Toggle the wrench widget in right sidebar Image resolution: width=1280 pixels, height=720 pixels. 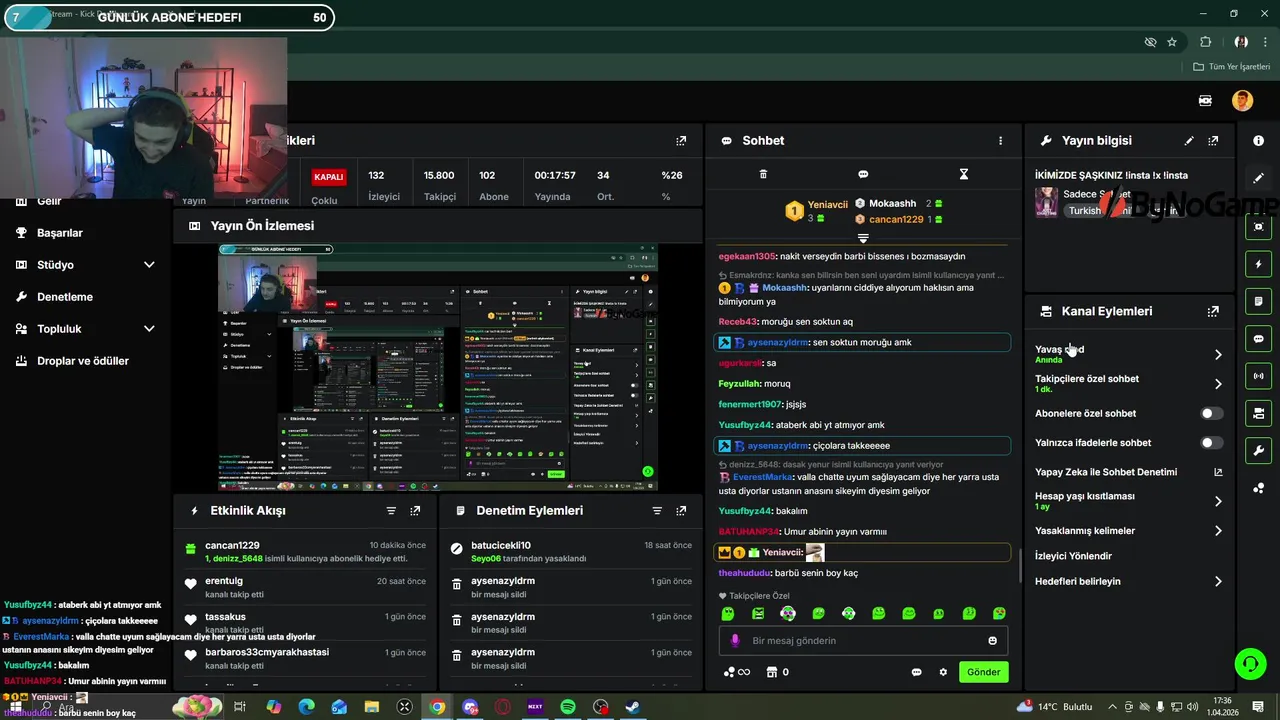(1258, 450)
